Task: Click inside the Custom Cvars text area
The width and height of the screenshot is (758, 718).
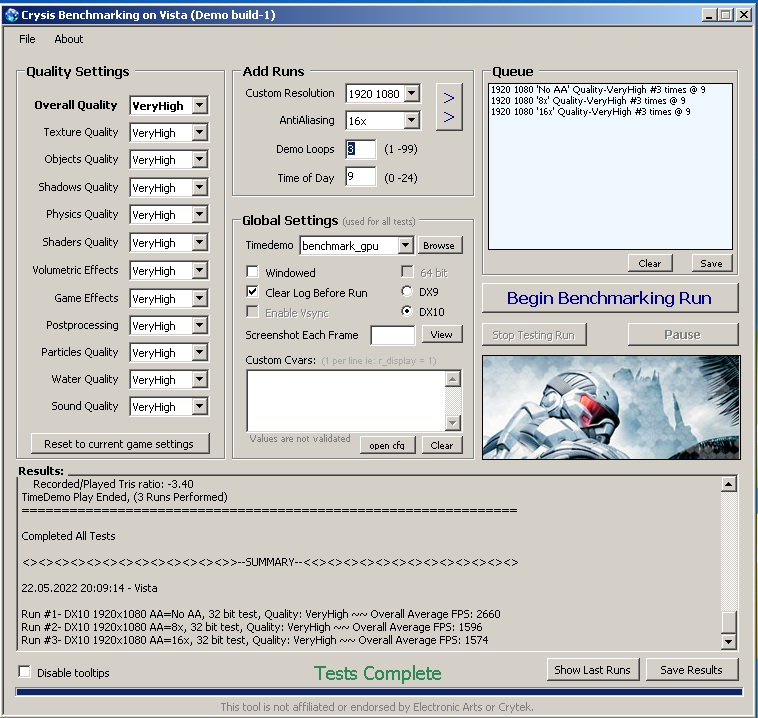Action: click(x=346, y=400)
